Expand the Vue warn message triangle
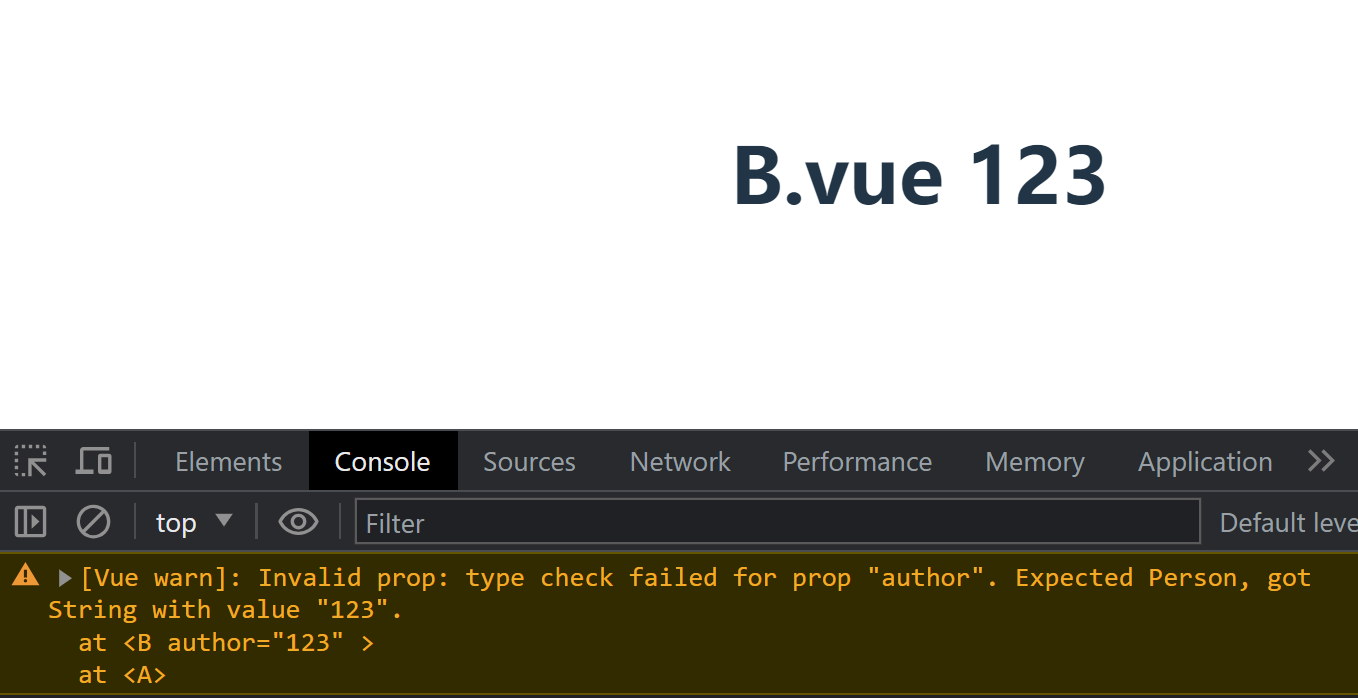Image resolution: width=1358 pixels, height=698 pixels. point(65,578)
